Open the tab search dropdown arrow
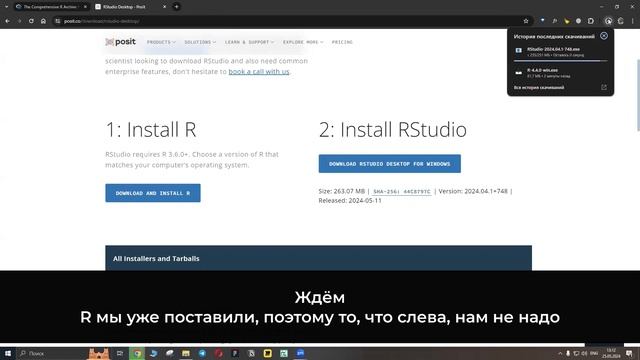Viewport: 640px width, 360px height. point(6,7)
